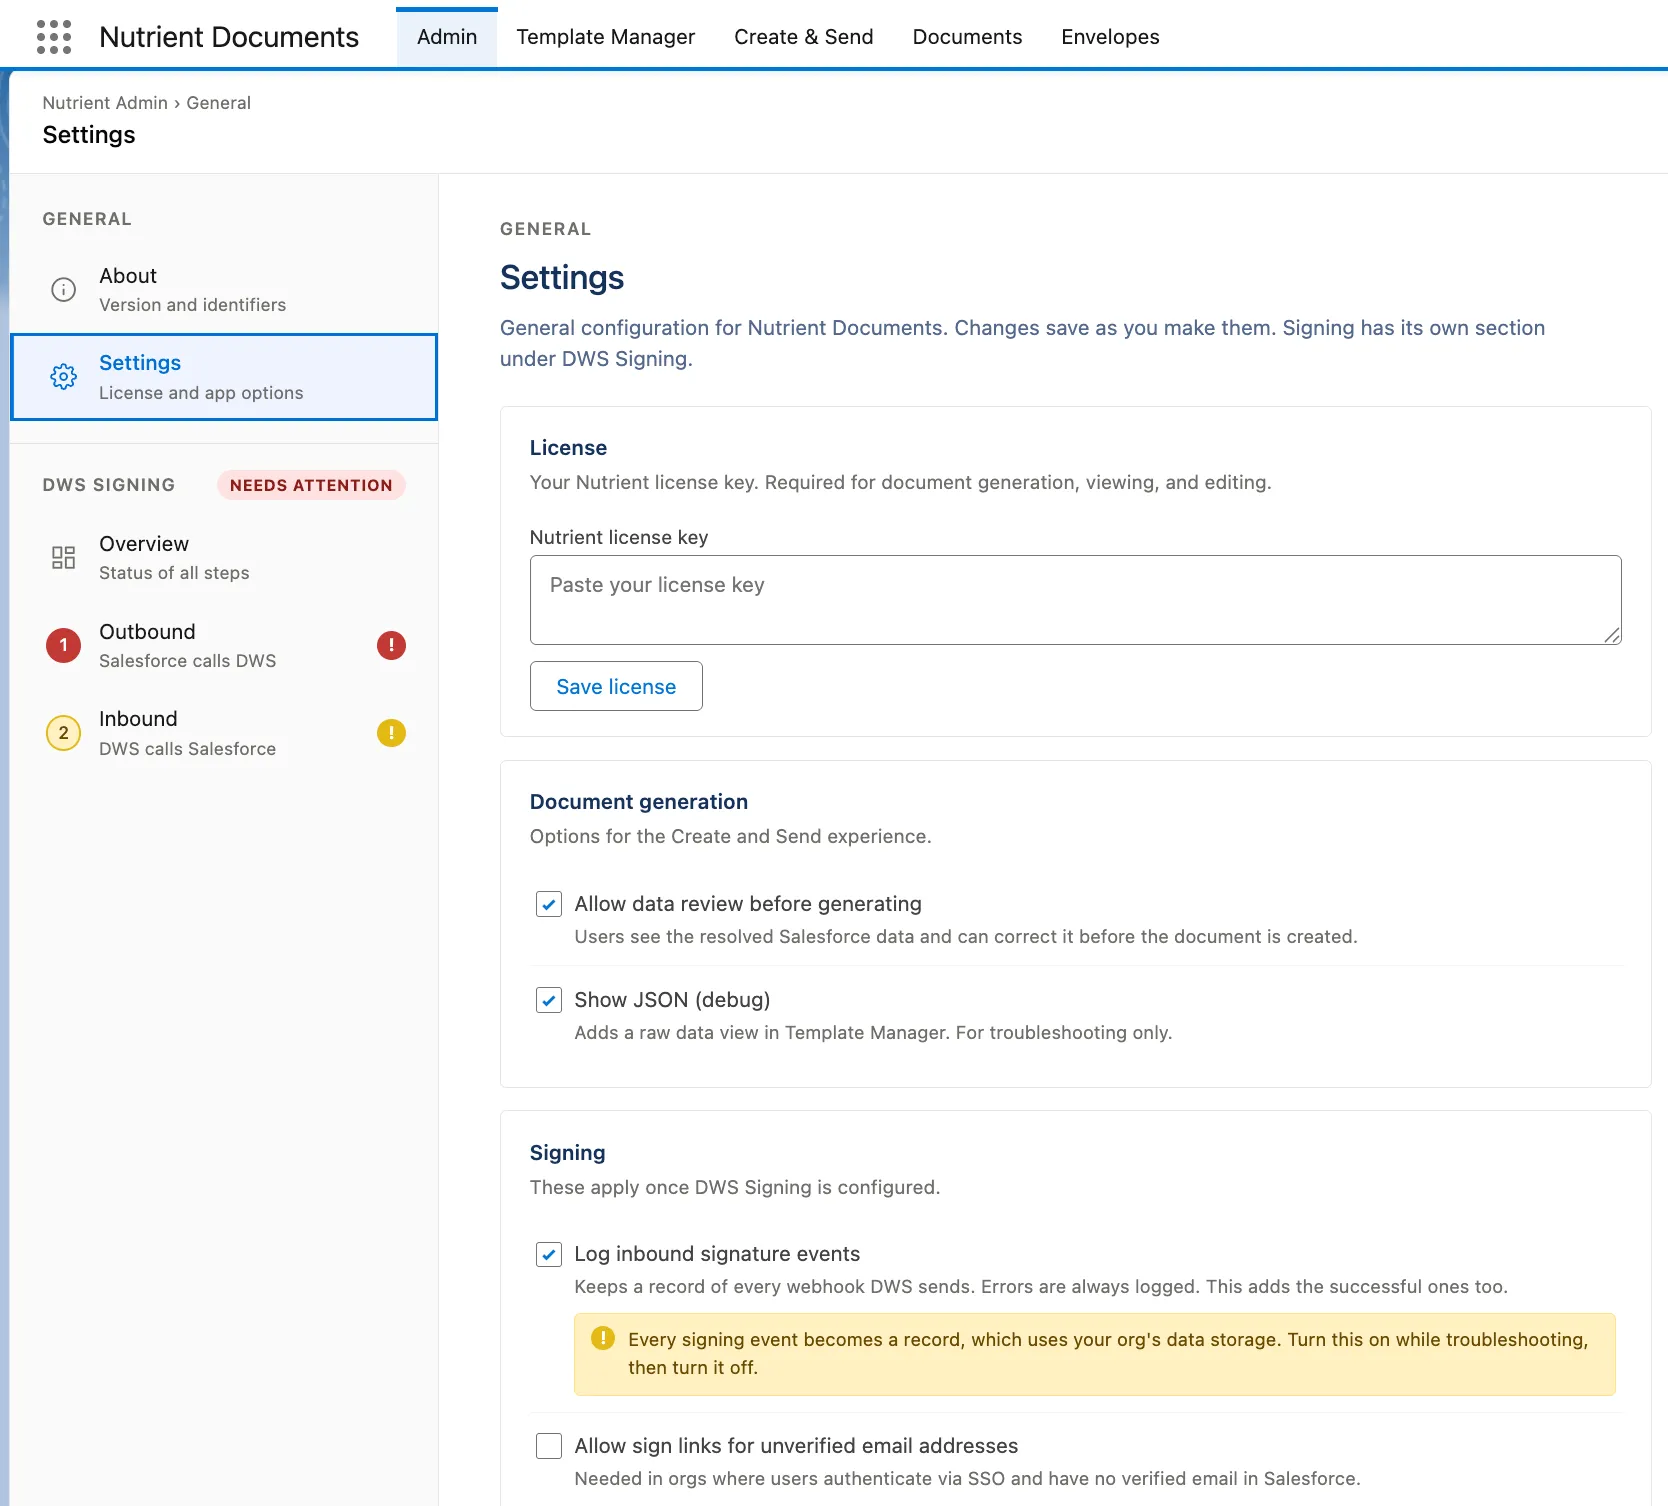
Task: Disable Log inbound signature events
Action: click(549, 1254)
